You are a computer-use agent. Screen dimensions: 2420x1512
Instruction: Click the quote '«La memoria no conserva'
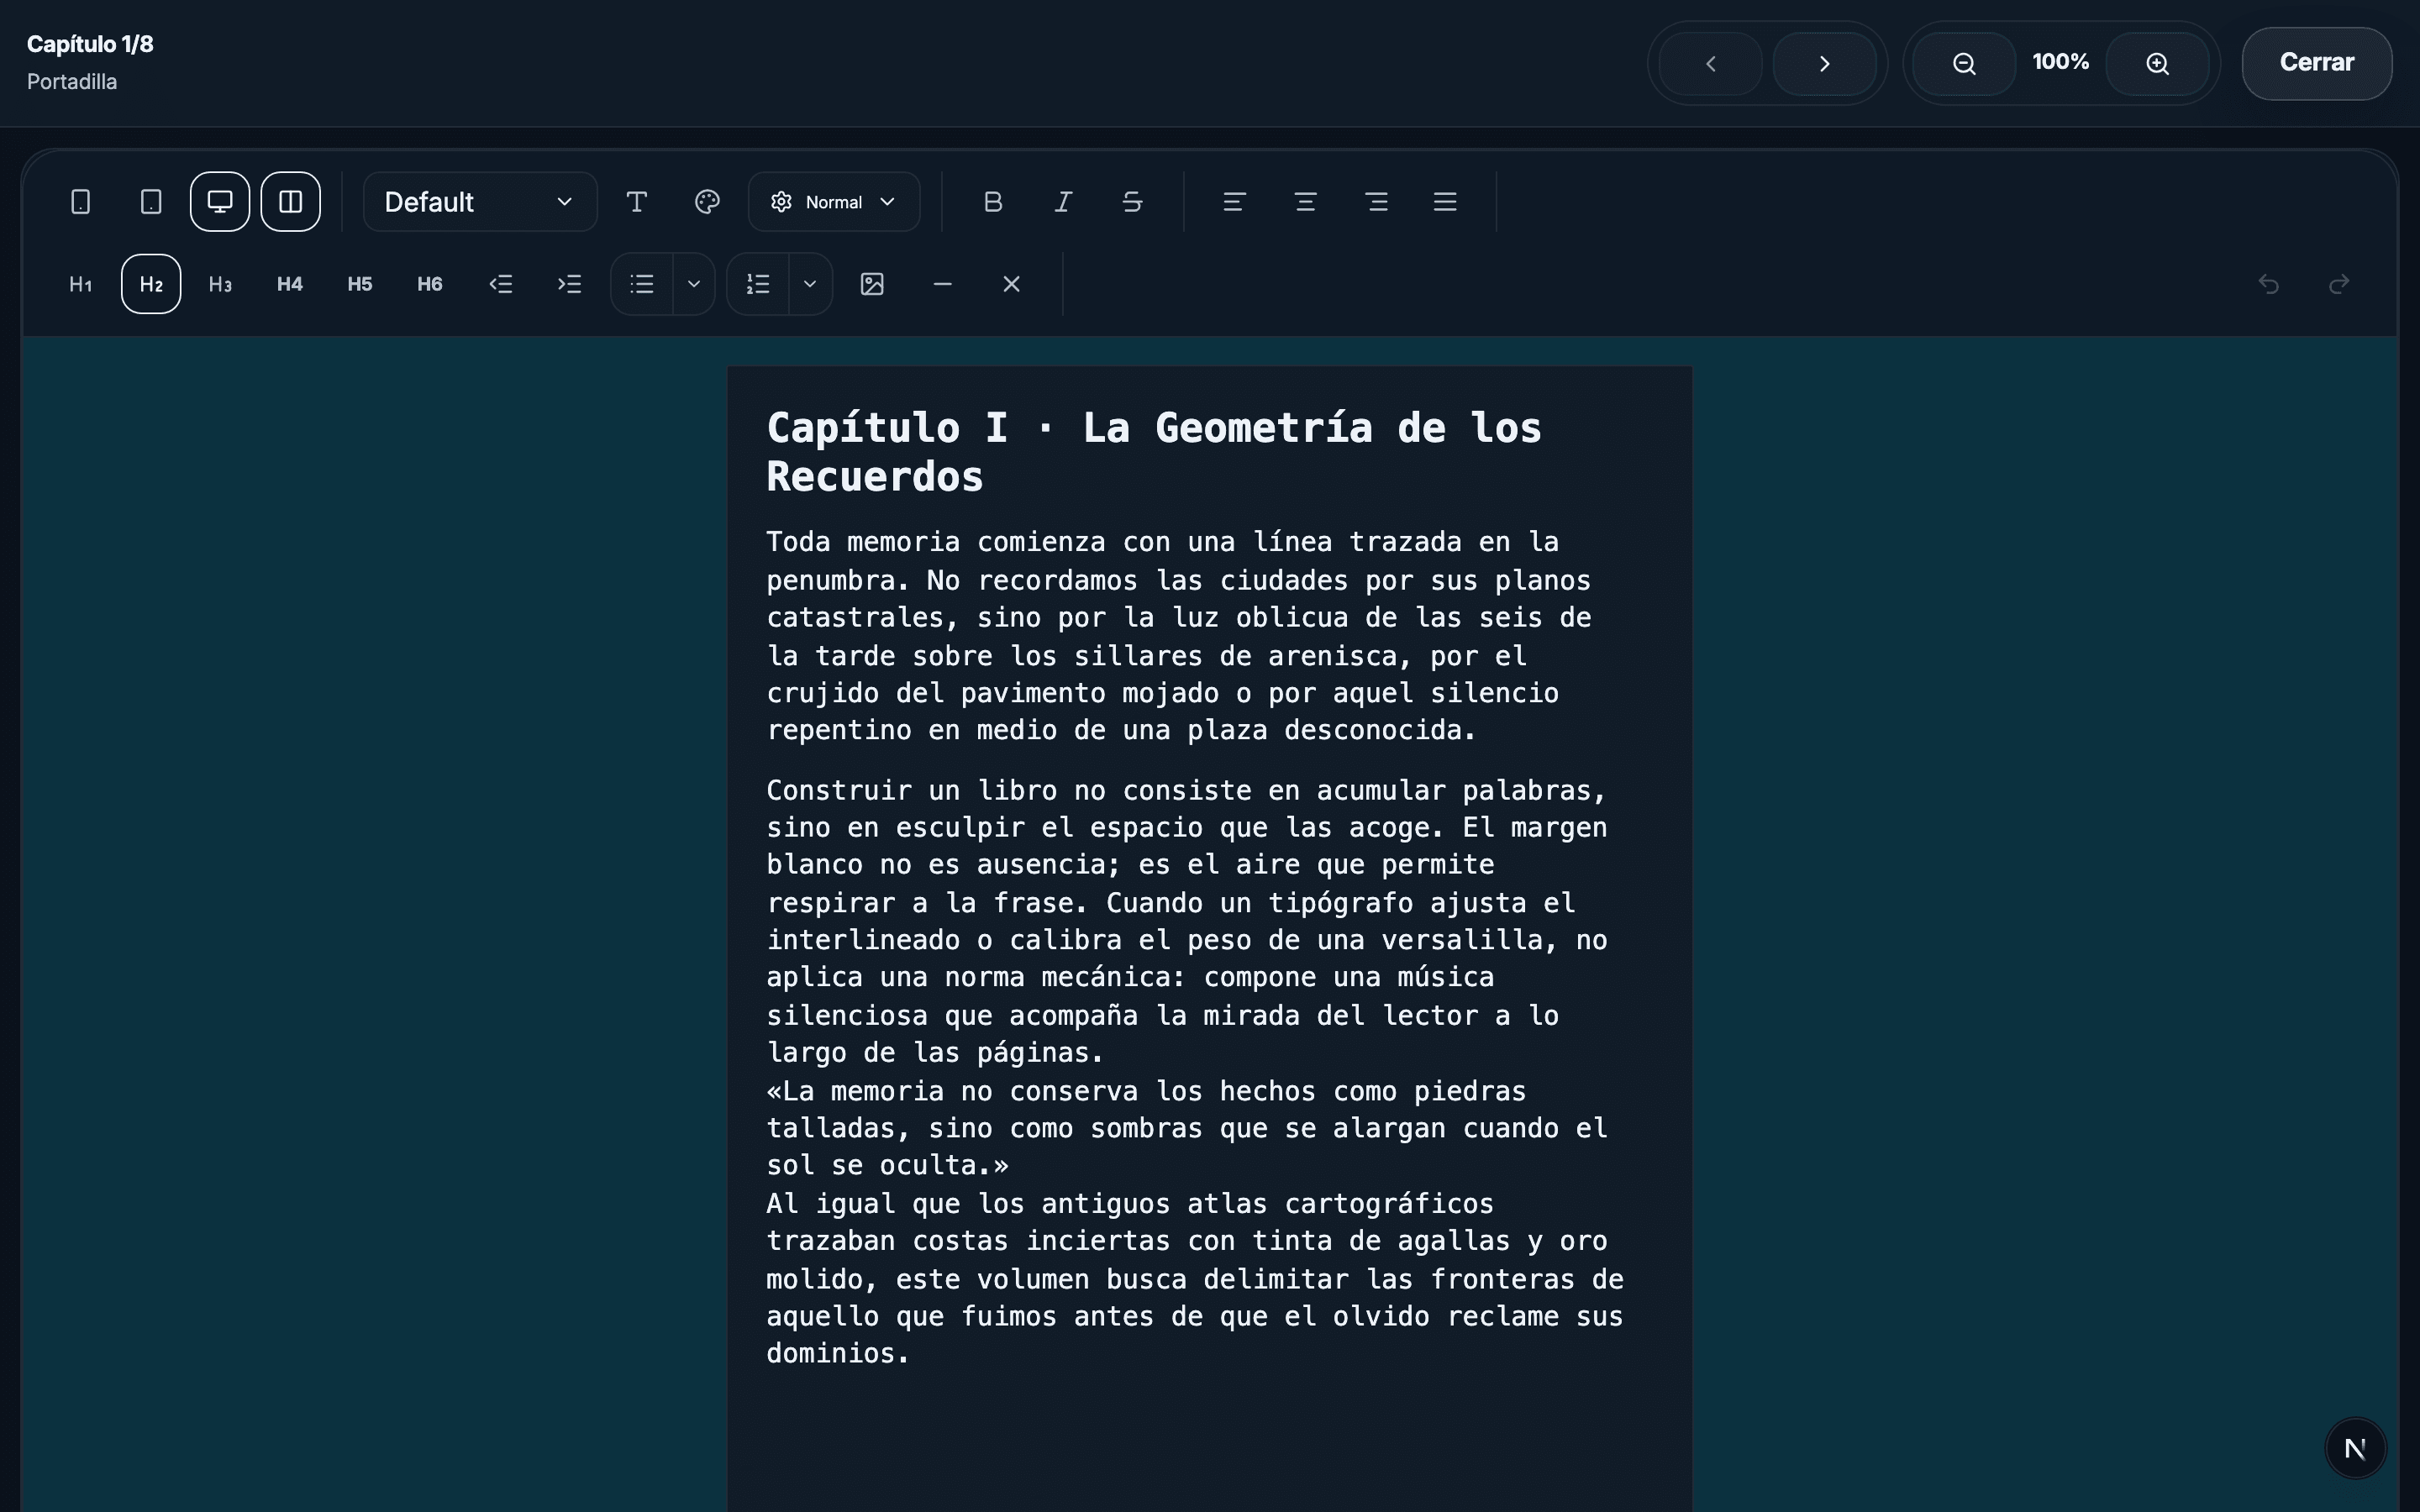(1187, 1128)
